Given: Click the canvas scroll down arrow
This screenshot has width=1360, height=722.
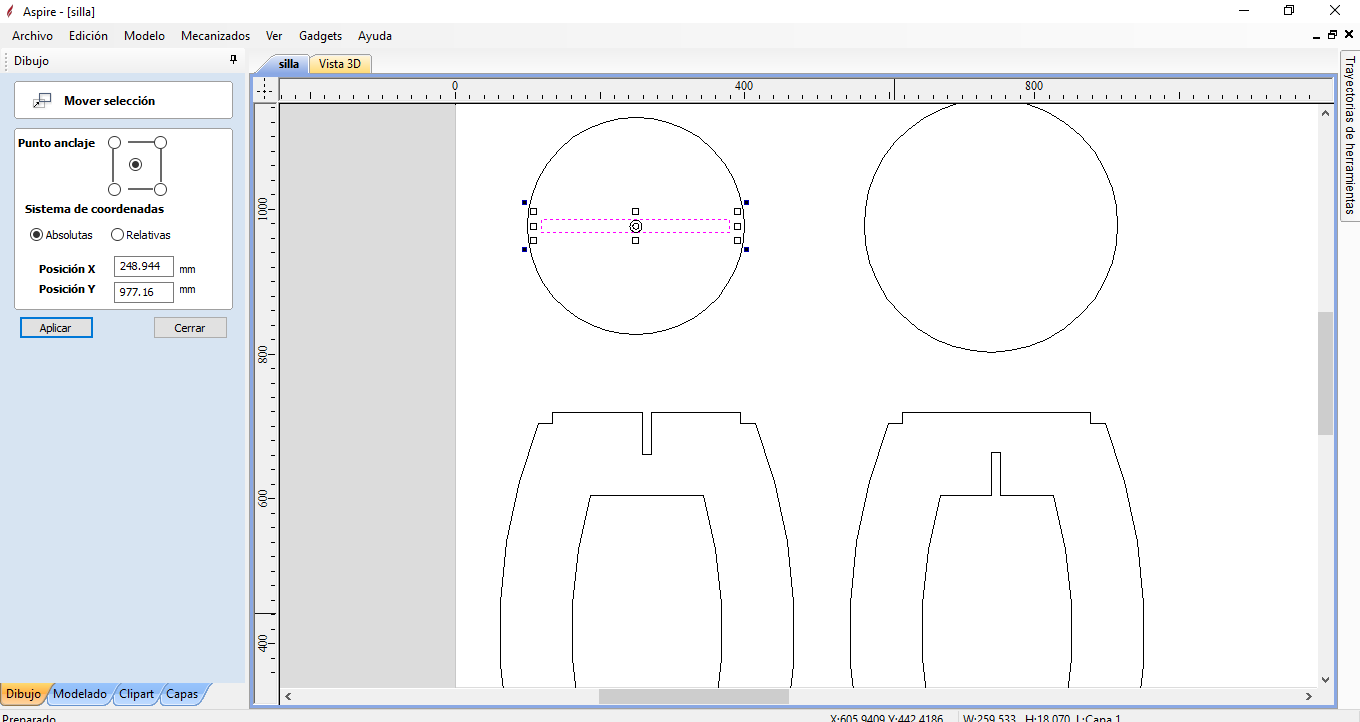Looking at the screenshot, I should (x=1326, y=679).
